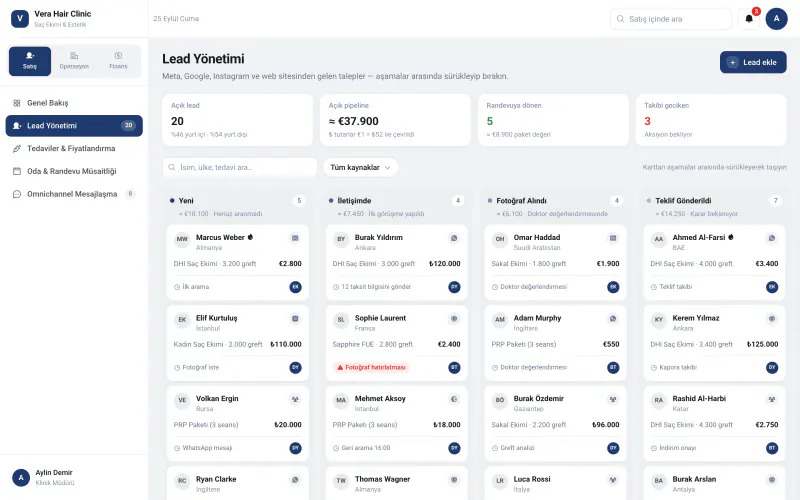Open the Takibi geciken stat card
Screen dimensions: 800x500
point(711,120)
